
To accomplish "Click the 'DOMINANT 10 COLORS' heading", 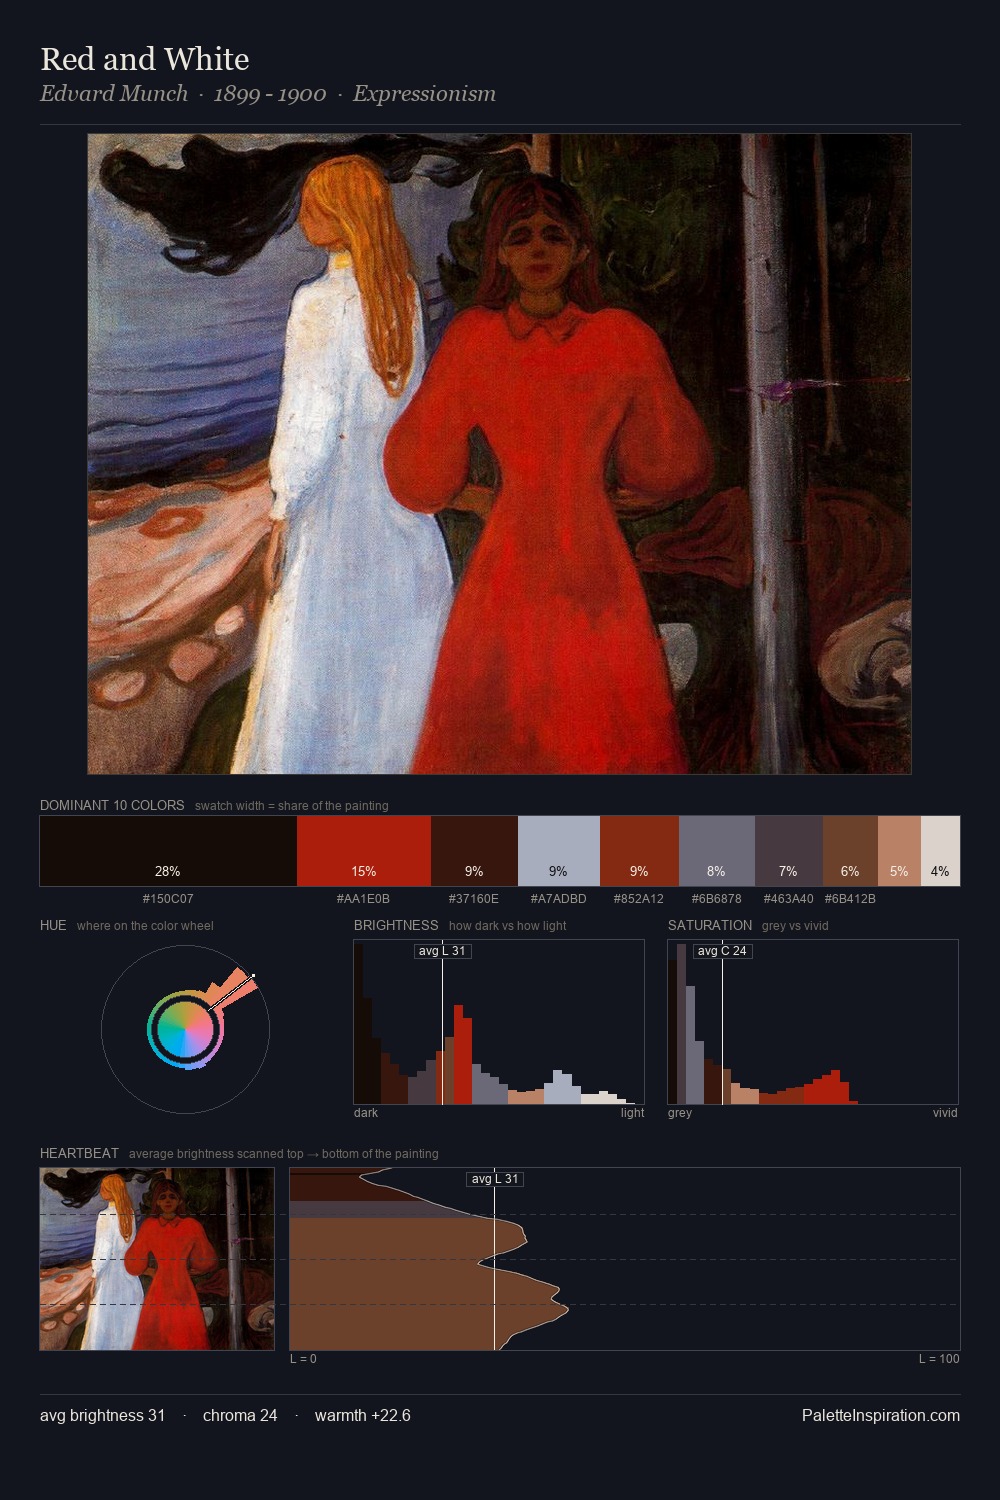I will pos(112,805).
